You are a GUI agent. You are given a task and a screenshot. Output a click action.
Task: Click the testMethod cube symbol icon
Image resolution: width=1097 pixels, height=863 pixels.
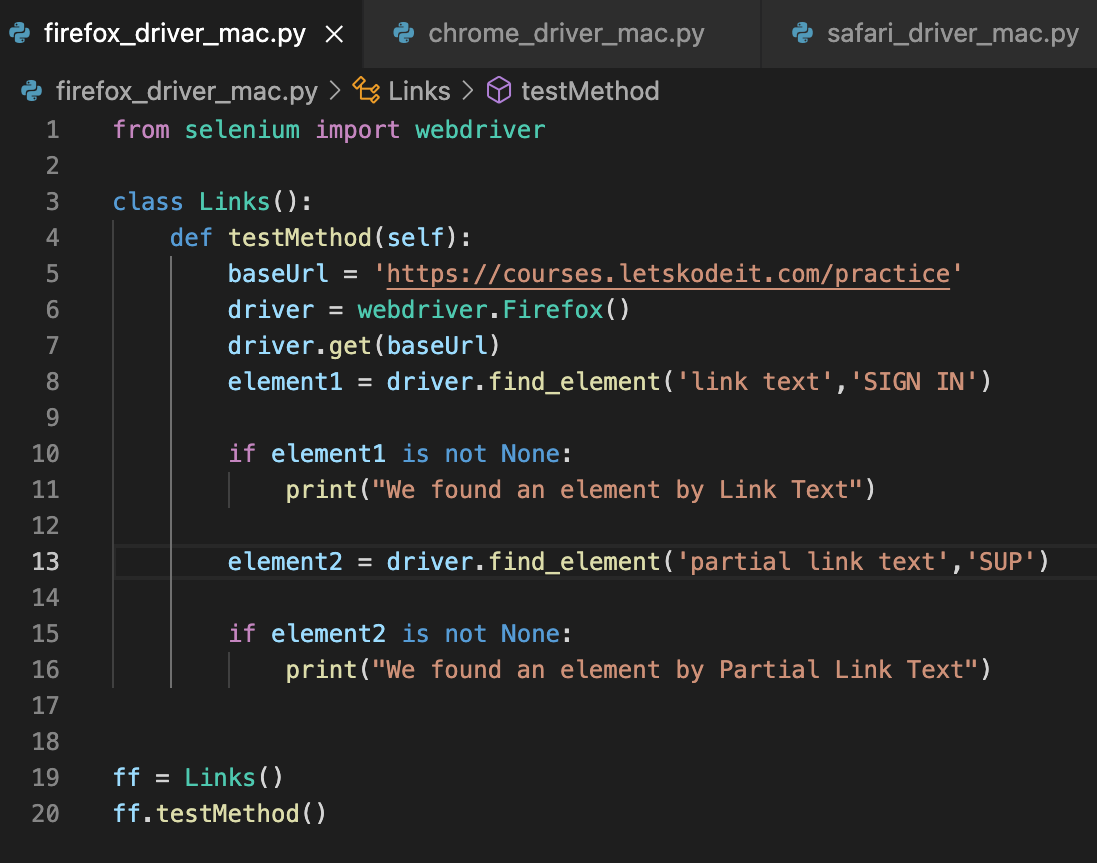(x=498, y=92)
